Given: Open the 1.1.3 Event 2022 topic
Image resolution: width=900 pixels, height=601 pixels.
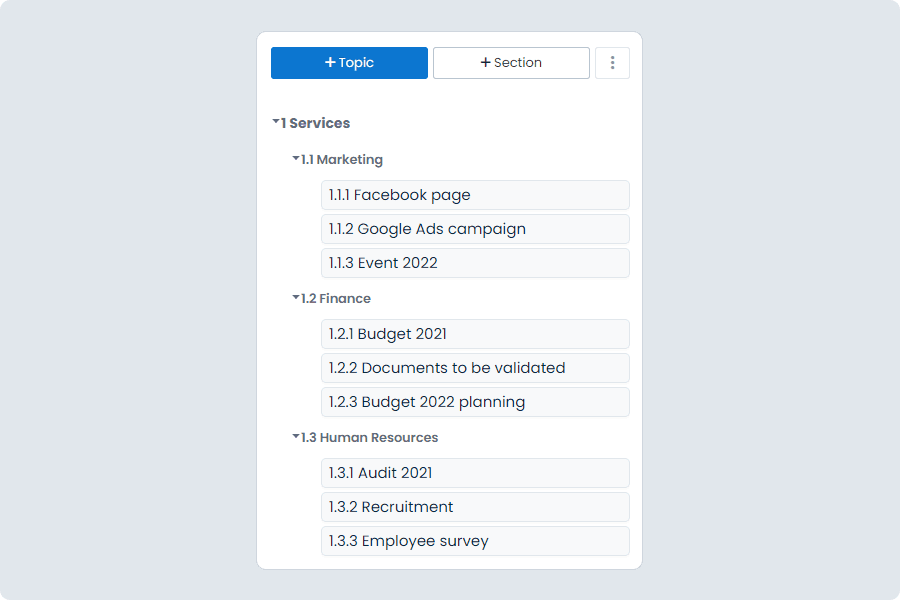Looking at the screenshot, I should [x=475, y=263].
